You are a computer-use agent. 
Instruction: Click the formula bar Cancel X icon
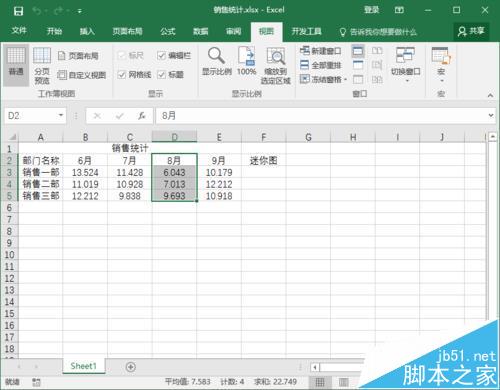97,116
